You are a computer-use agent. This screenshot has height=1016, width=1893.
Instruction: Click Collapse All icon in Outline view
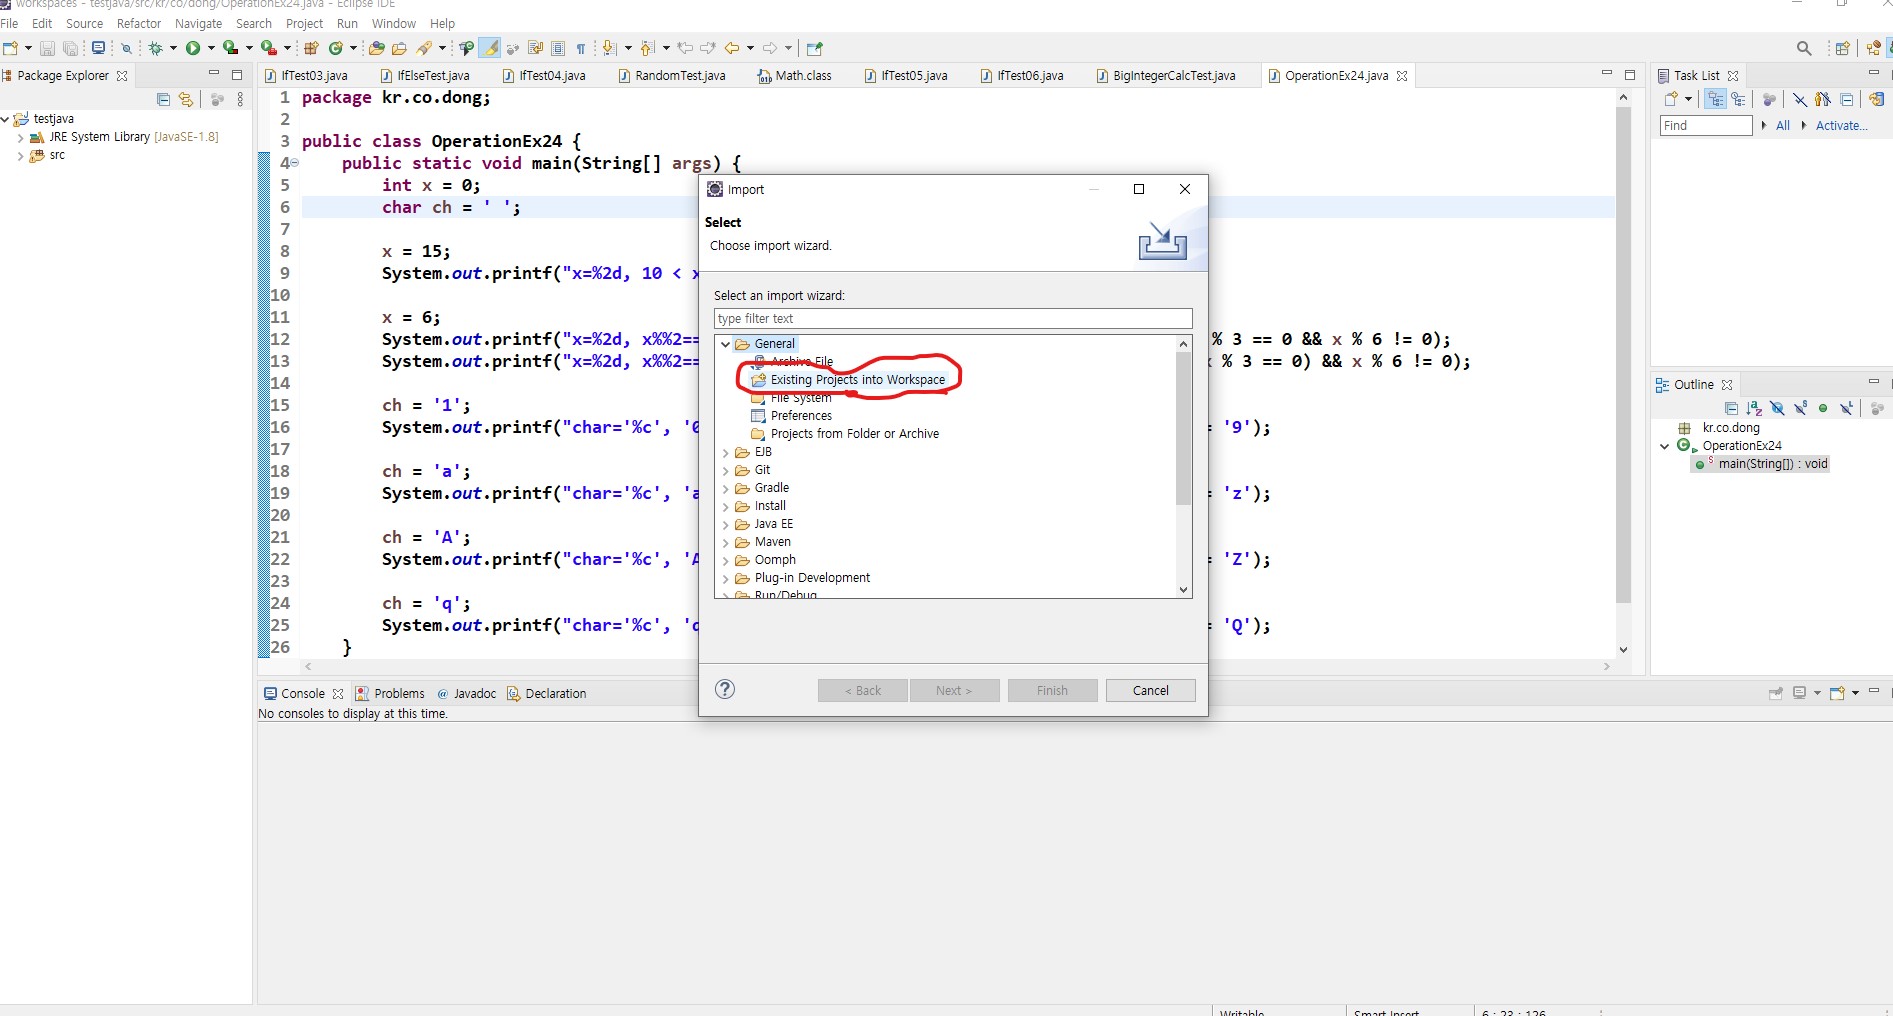[x=1731, y=408]
